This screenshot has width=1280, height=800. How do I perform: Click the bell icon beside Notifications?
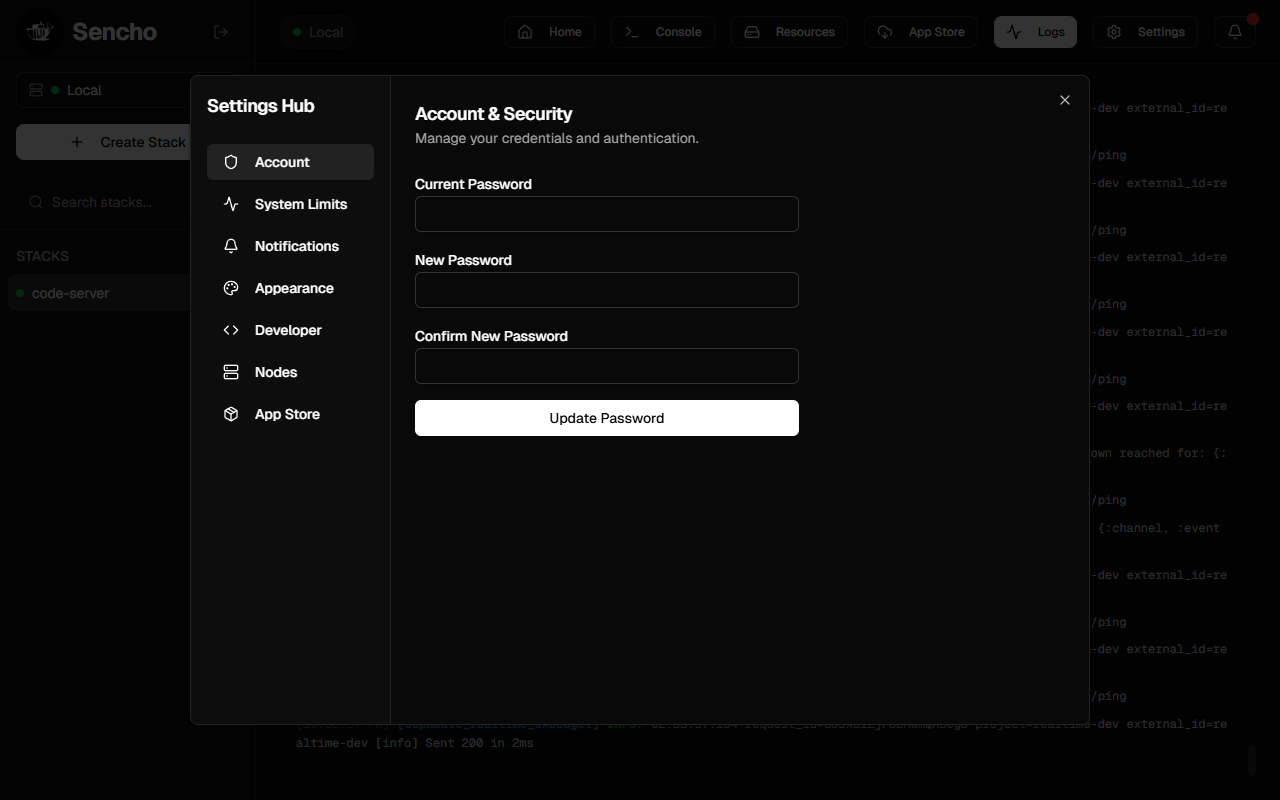coord(231,246)
